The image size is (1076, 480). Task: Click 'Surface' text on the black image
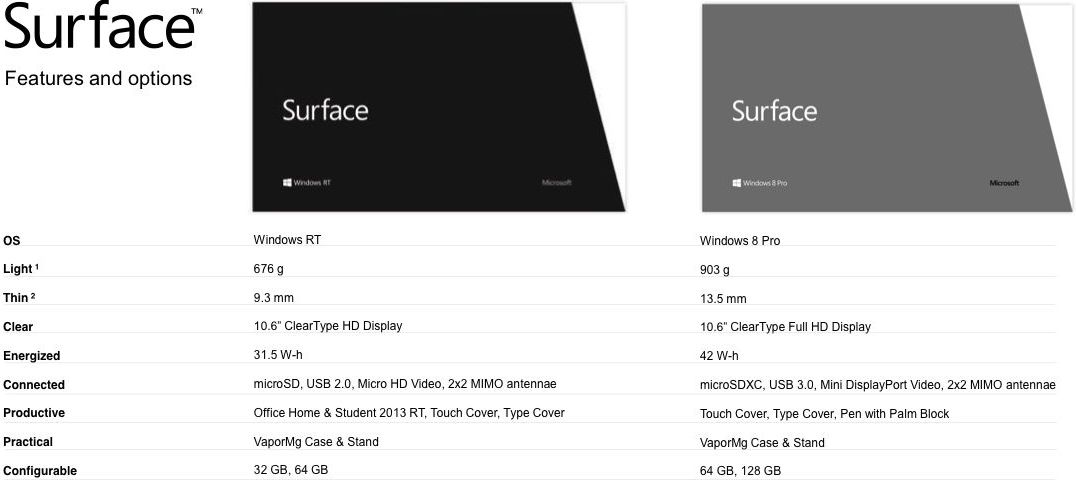pyautogui.click(x=325, y=111)
